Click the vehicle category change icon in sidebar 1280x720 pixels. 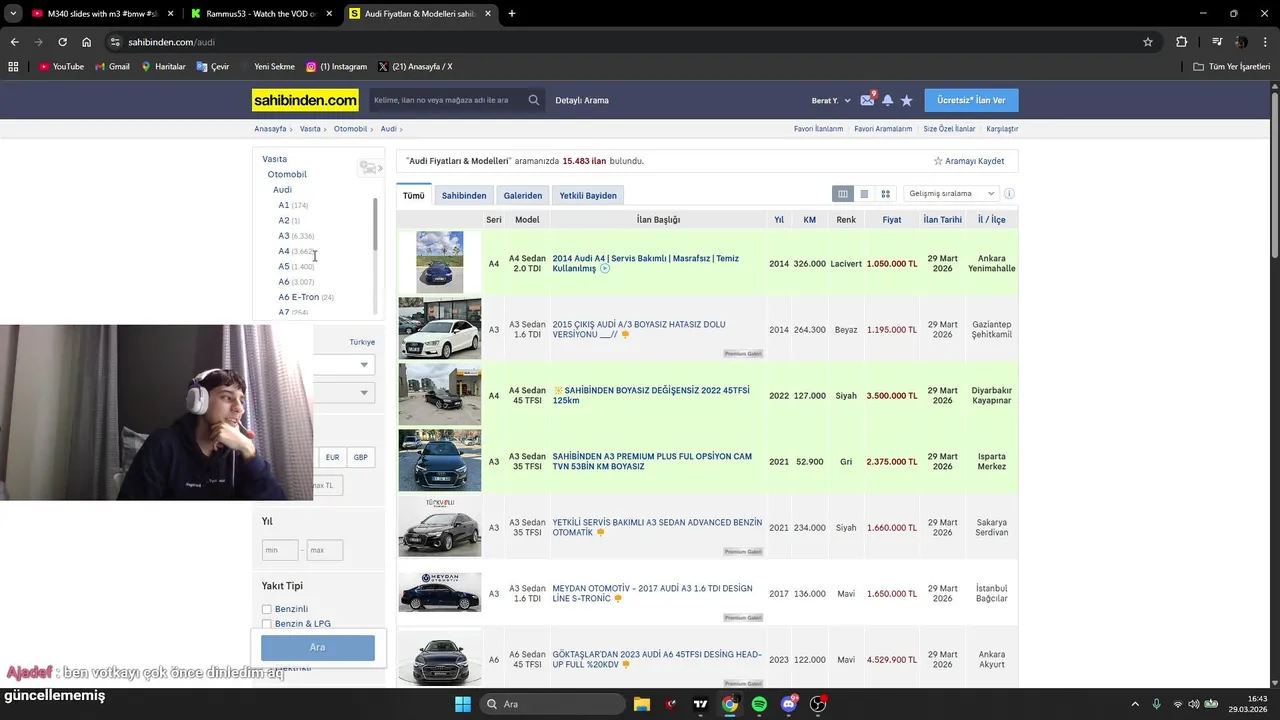(x=369, y=168)
